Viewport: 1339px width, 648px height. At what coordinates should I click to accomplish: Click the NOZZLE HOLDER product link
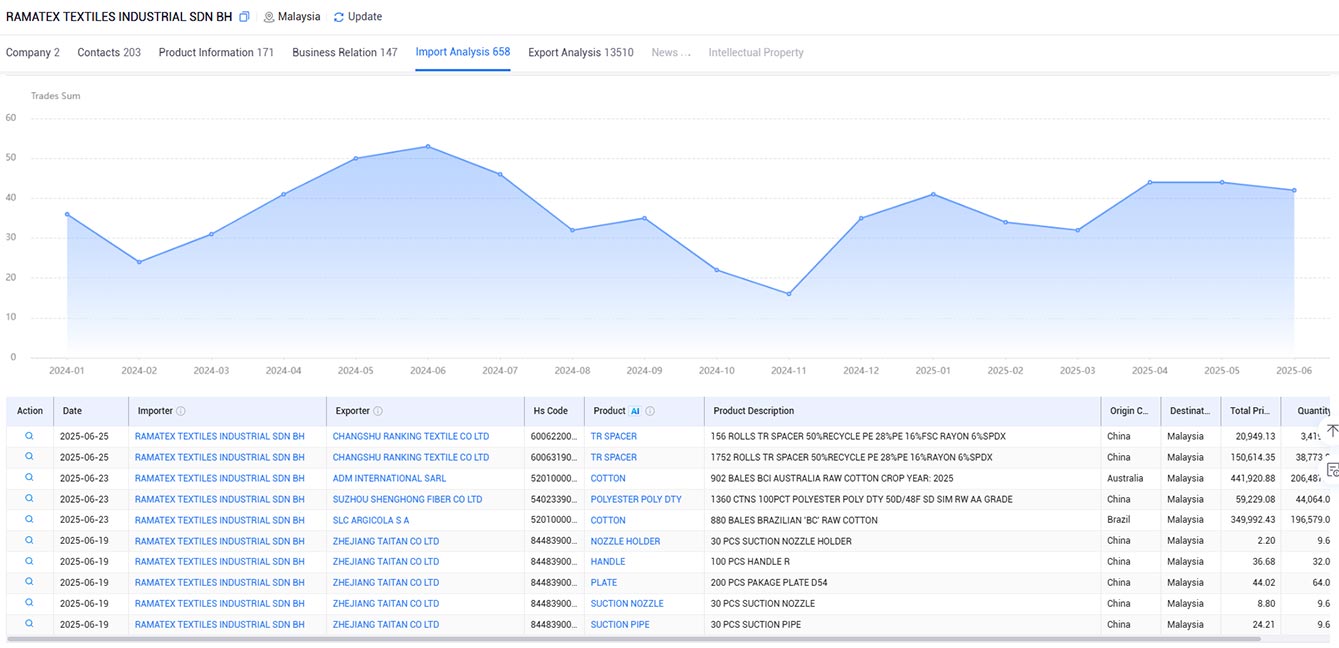click(x=626, y=541)
